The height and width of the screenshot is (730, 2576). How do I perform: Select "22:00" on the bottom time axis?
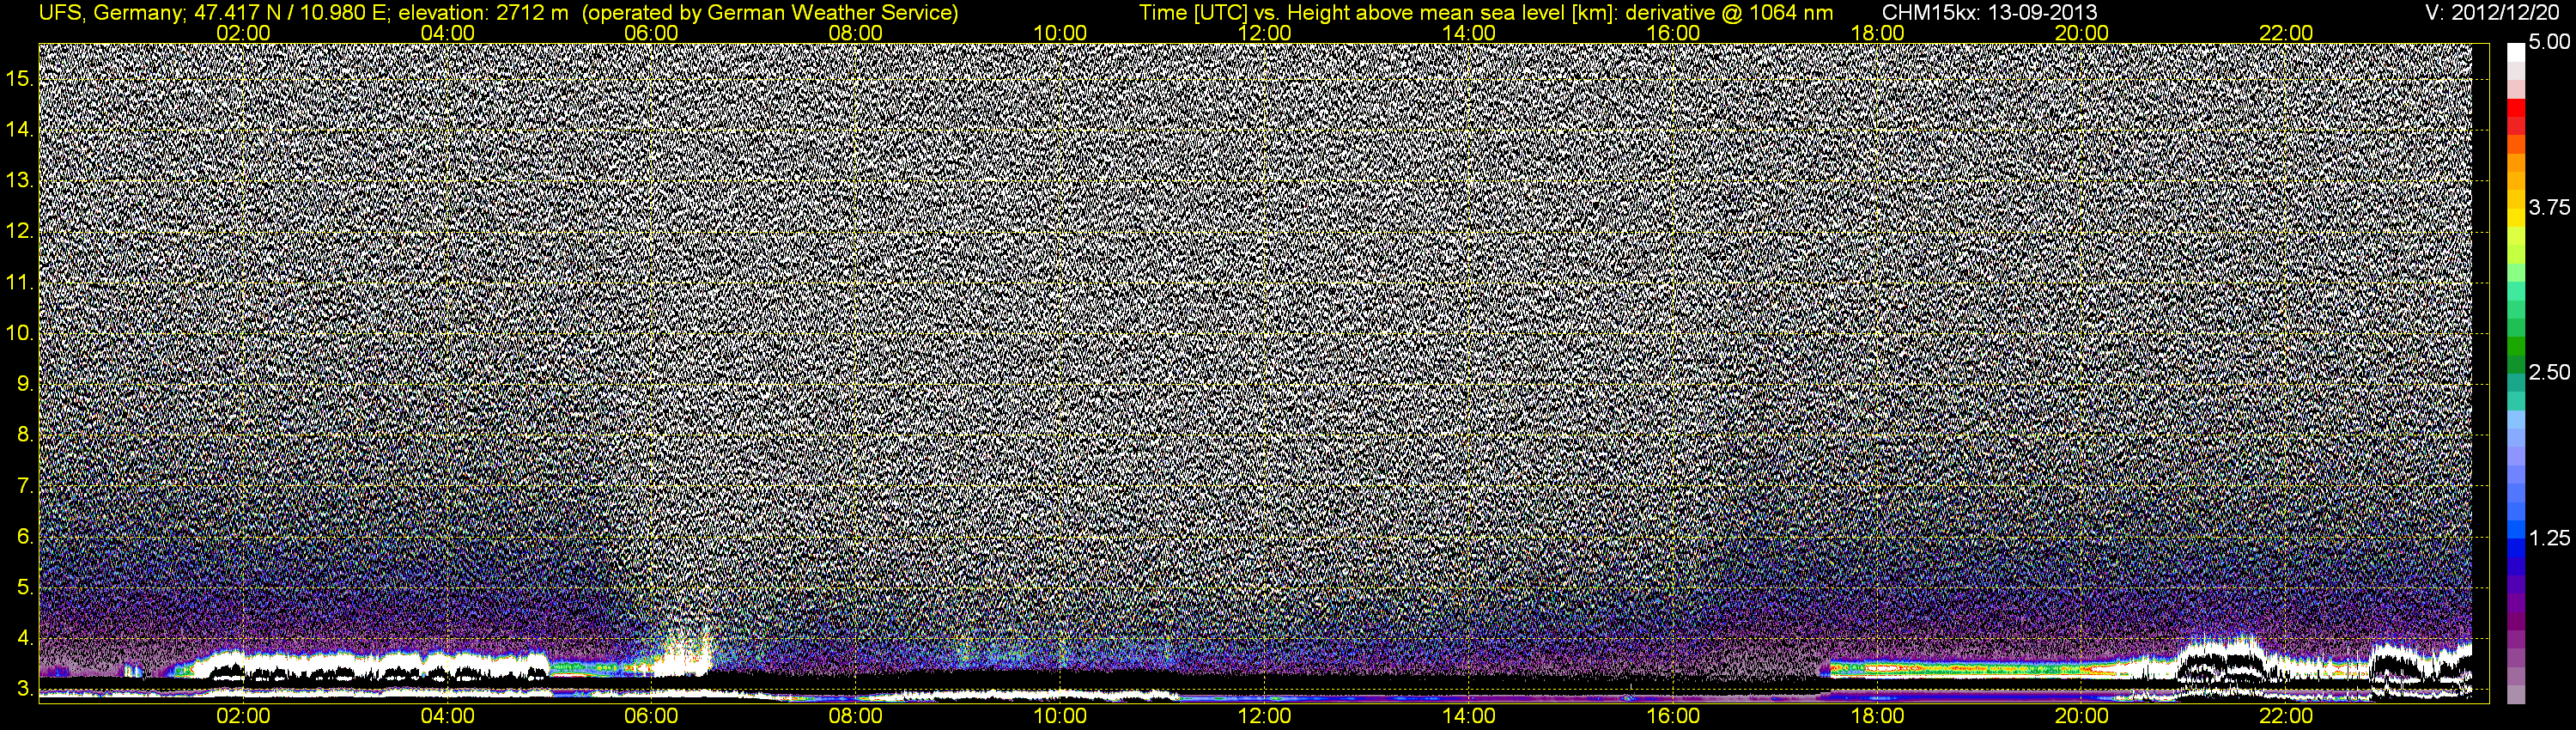coord(2286,716)
